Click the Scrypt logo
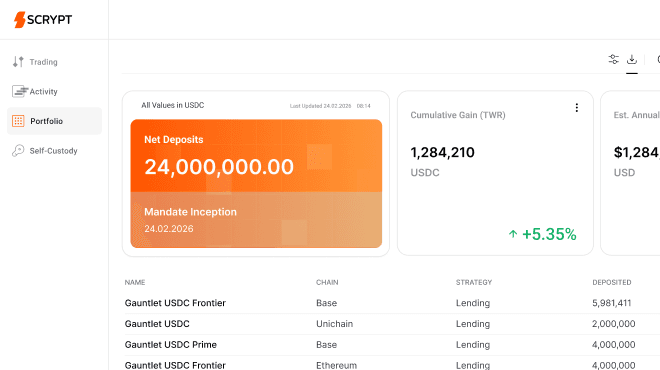Viewport: 660px width, 370px height. pyautogui.click(x=43, y=19)
